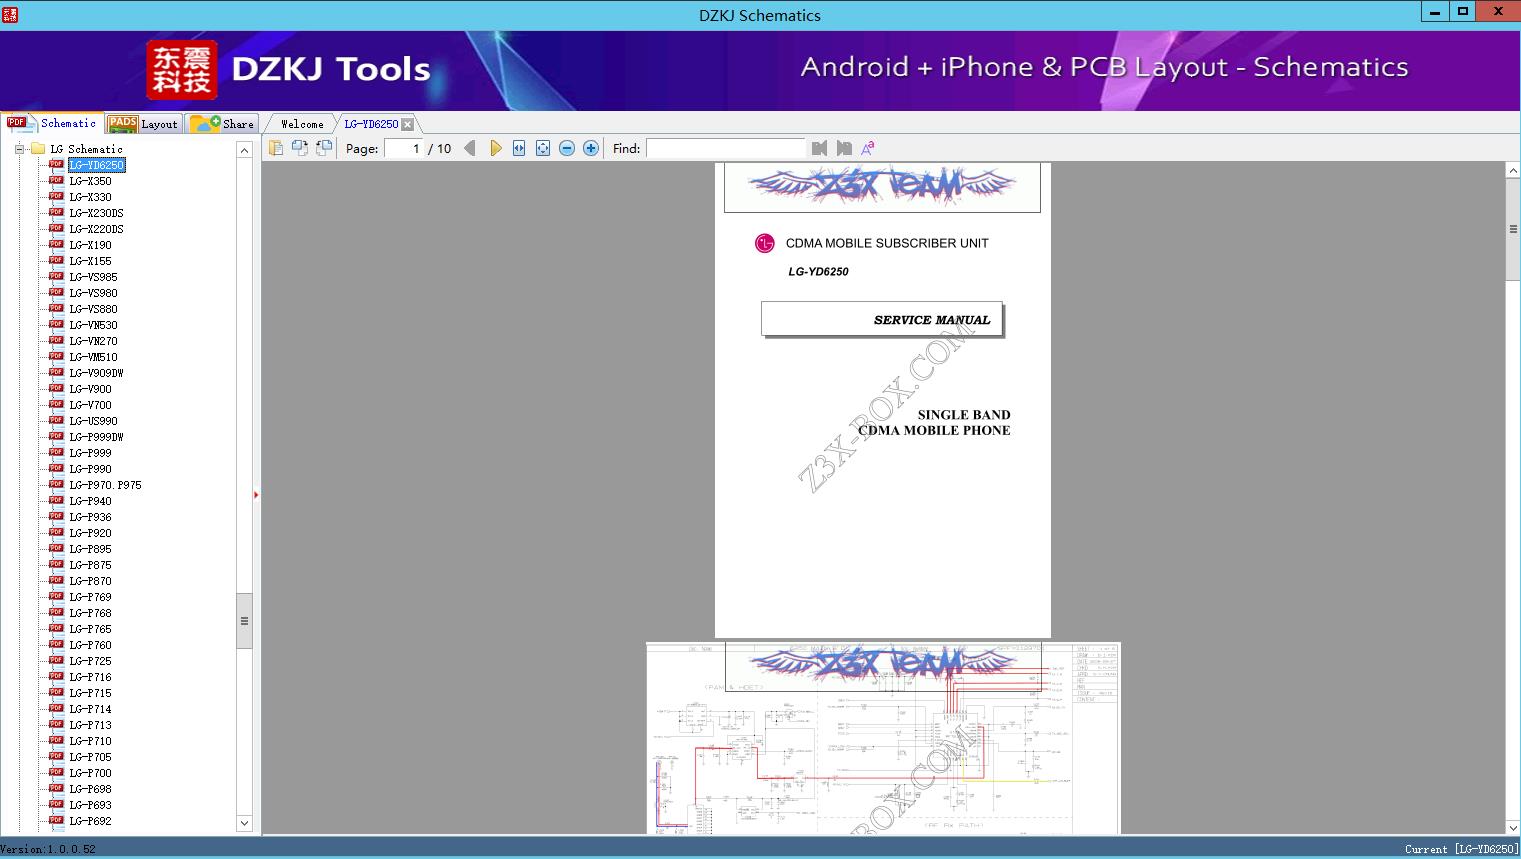Image resolution: width=1521 pixels, height=859 pixels.
Task: Open the LG-P970.P975 schematic
Action: click(x=105, y=485)
